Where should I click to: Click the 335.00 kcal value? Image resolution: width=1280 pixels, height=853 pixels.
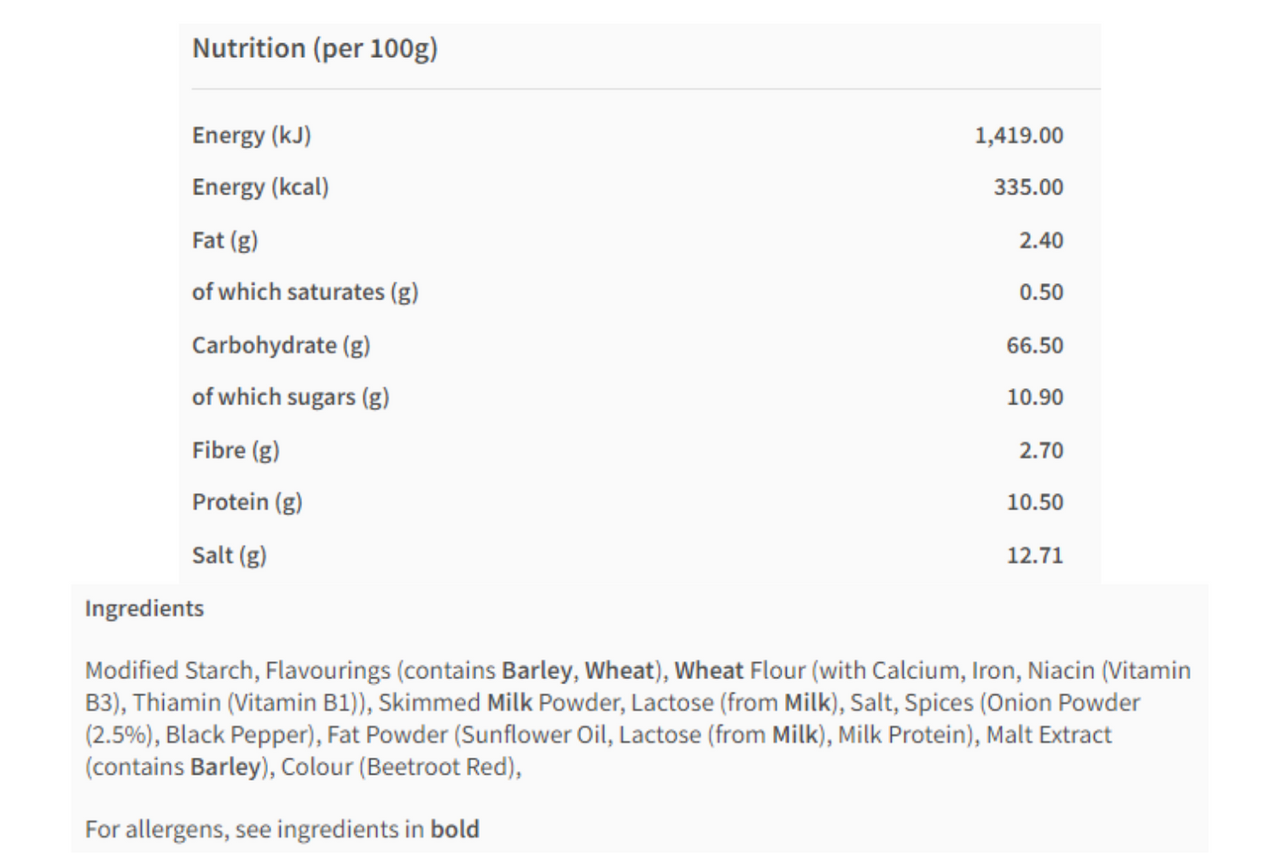click(x=1029, y=187)
